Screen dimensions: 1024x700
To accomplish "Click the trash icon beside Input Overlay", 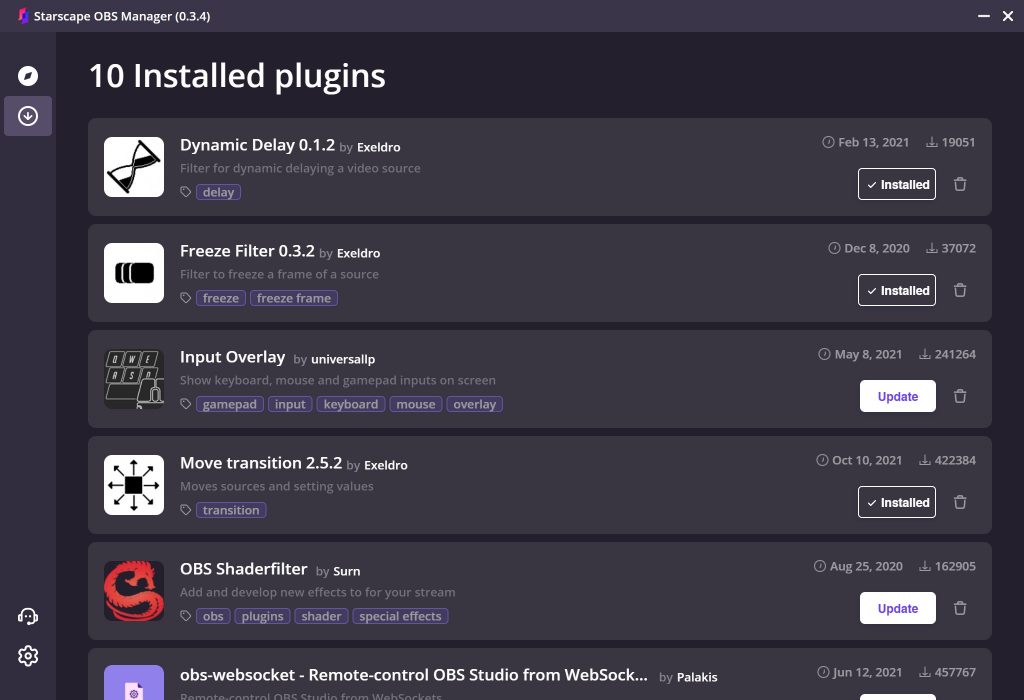I will pos(960,396).
